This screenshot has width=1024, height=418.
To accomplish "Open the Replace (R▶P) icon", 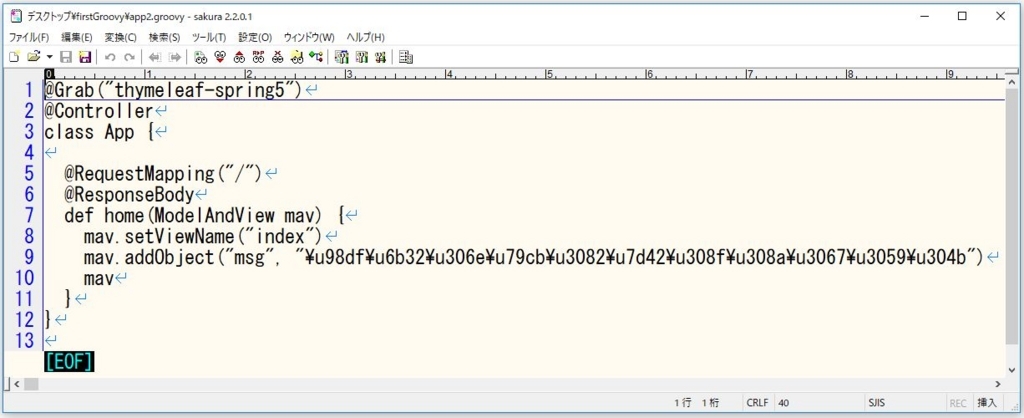I will 259,57.
